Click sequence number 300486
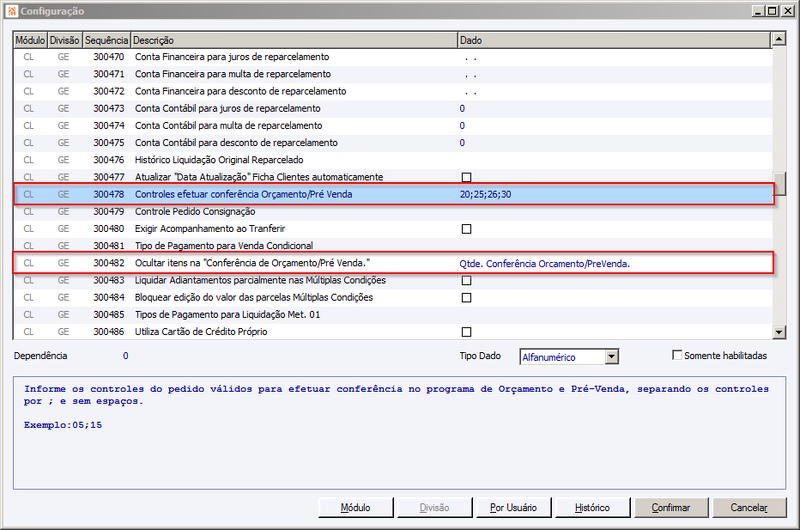800x530 pixels. pos(109,332)
